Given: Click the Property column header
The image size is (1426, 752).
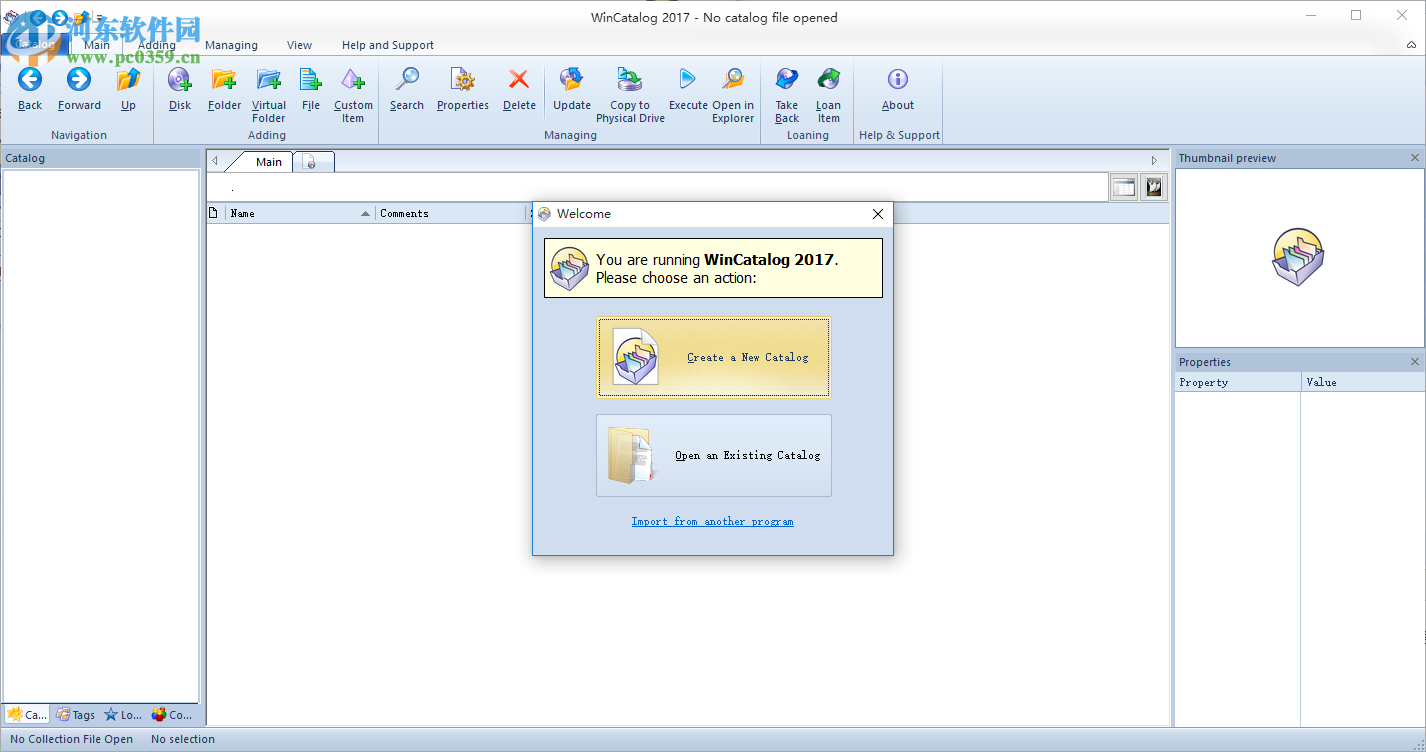Looking at the screenshot, I should tap(1238, 382).
